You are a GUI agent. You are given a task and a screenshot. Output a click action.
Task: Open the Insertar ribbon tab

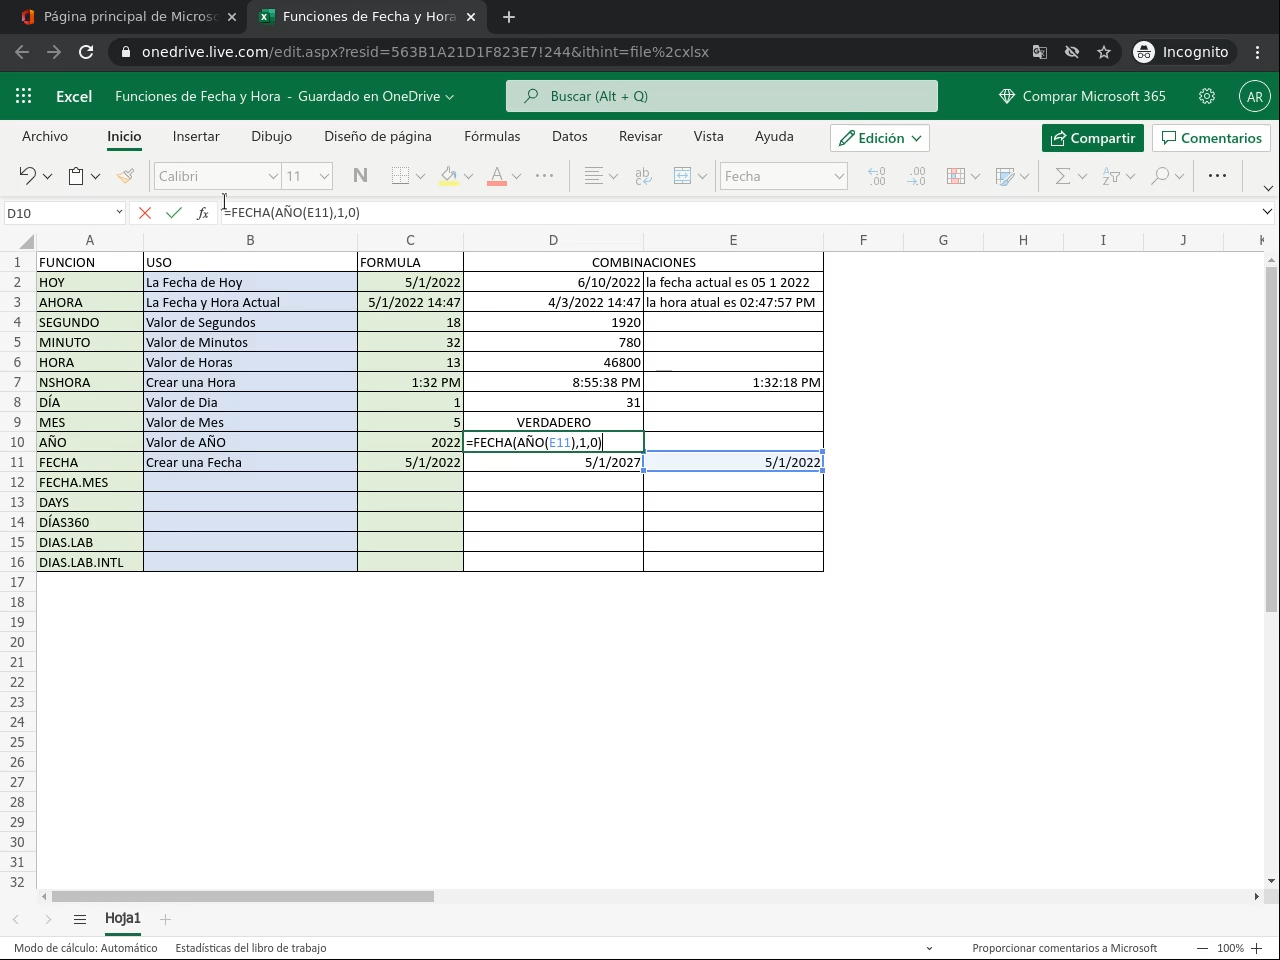coord(196,136)
